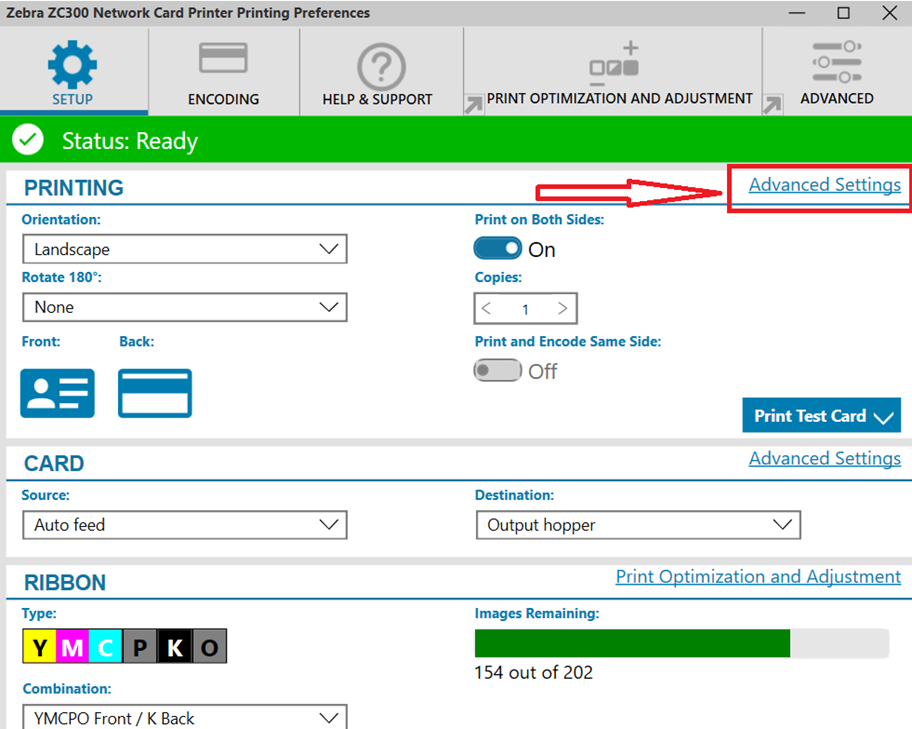Click the Copies value field
912x729 pixels.
(525, 309)
